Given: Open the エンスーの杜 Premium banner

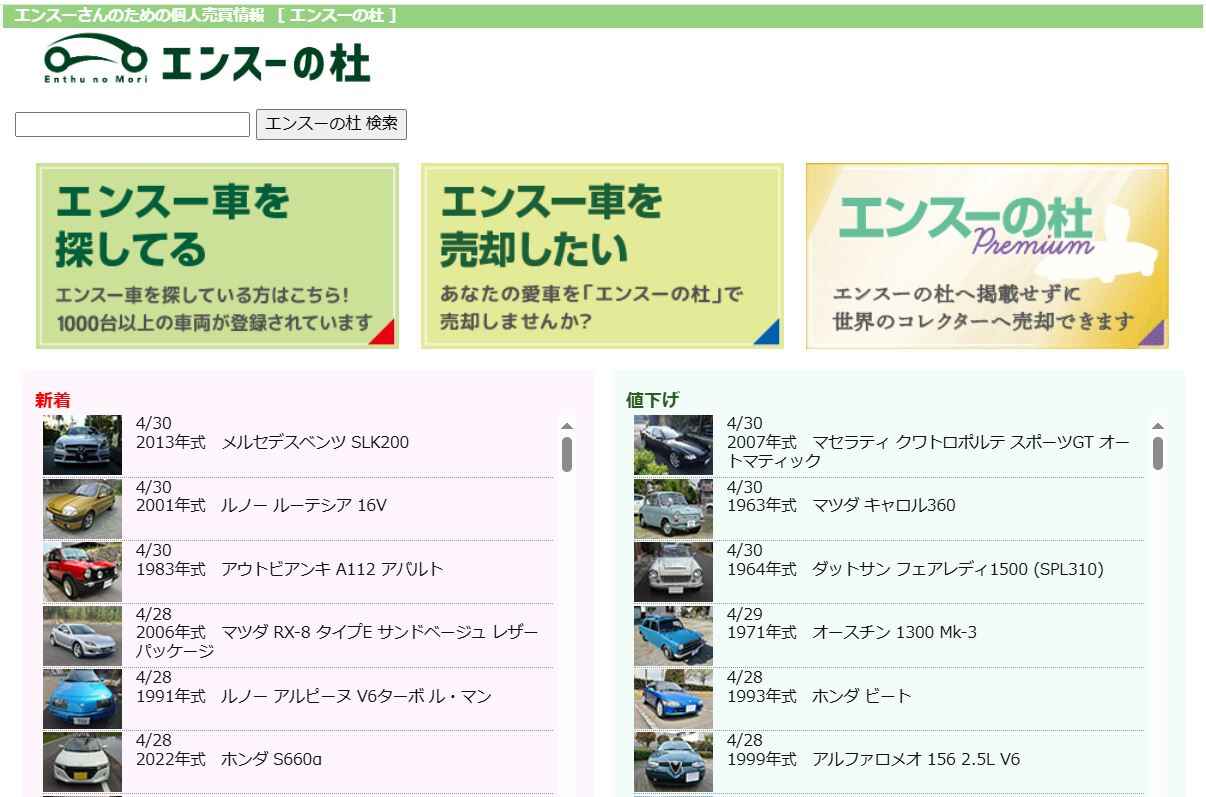Looking at the screenshot, I should (x=987, y=256).
